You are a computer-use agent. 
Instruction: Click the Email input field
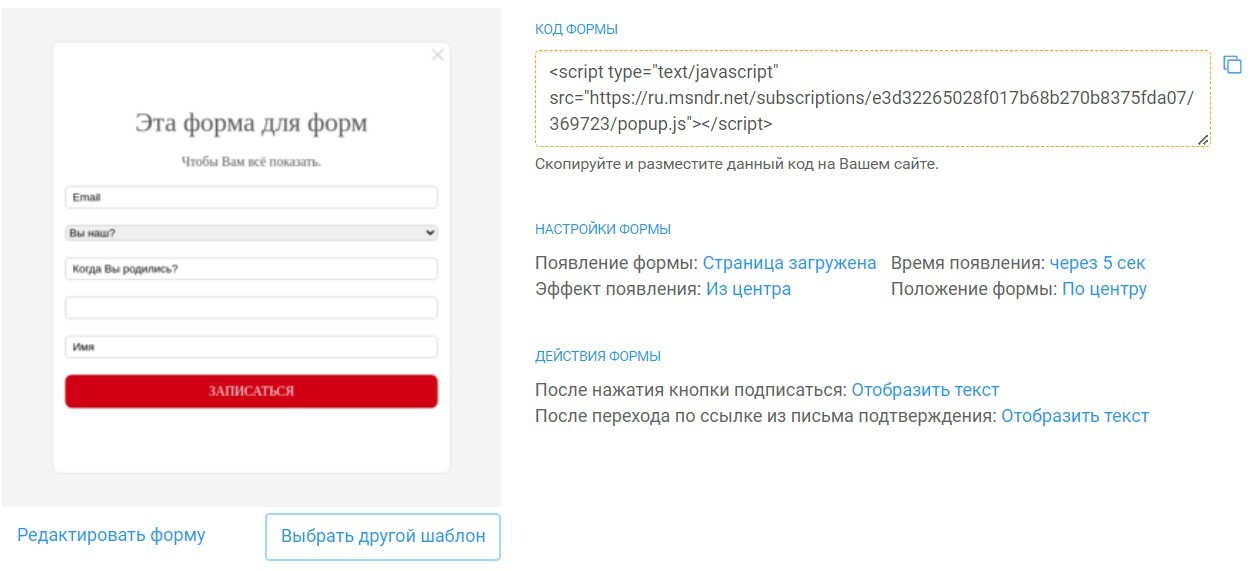coord(251,197)
